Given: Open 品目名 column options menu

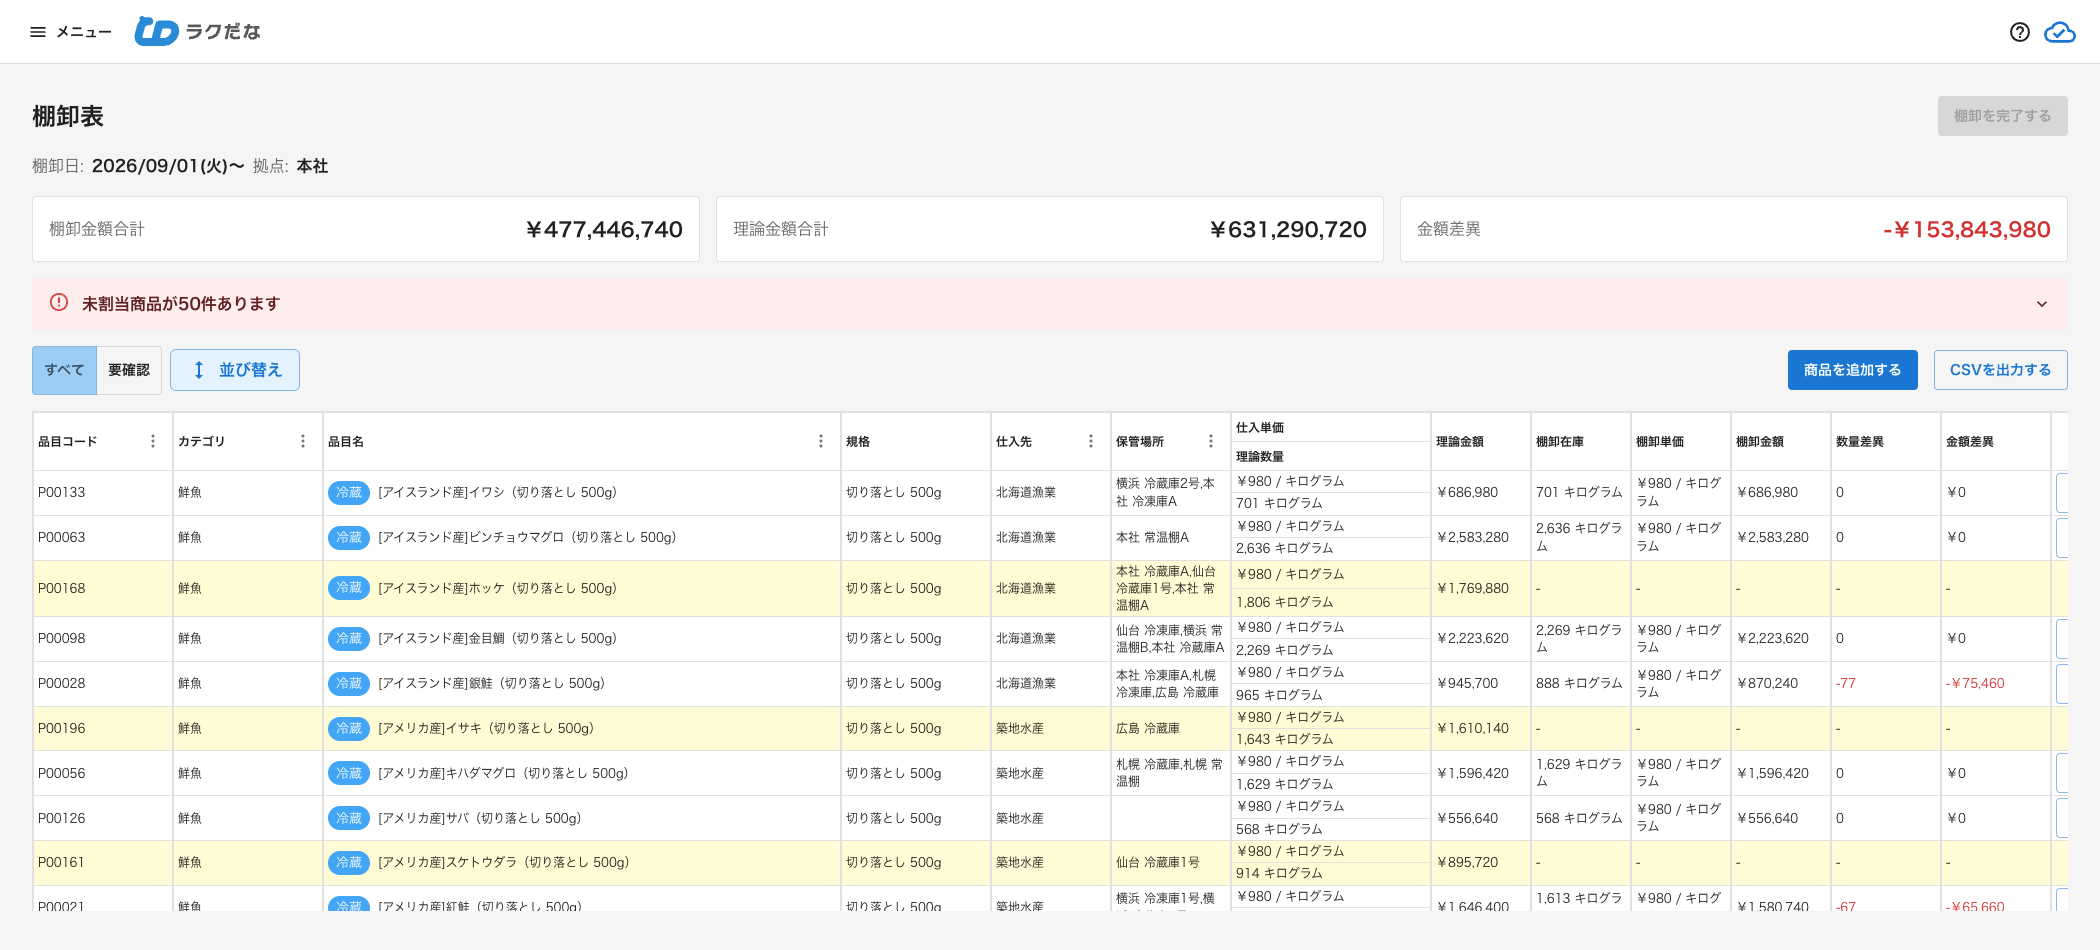Looking at the screenshot, I should coord(821,441).
